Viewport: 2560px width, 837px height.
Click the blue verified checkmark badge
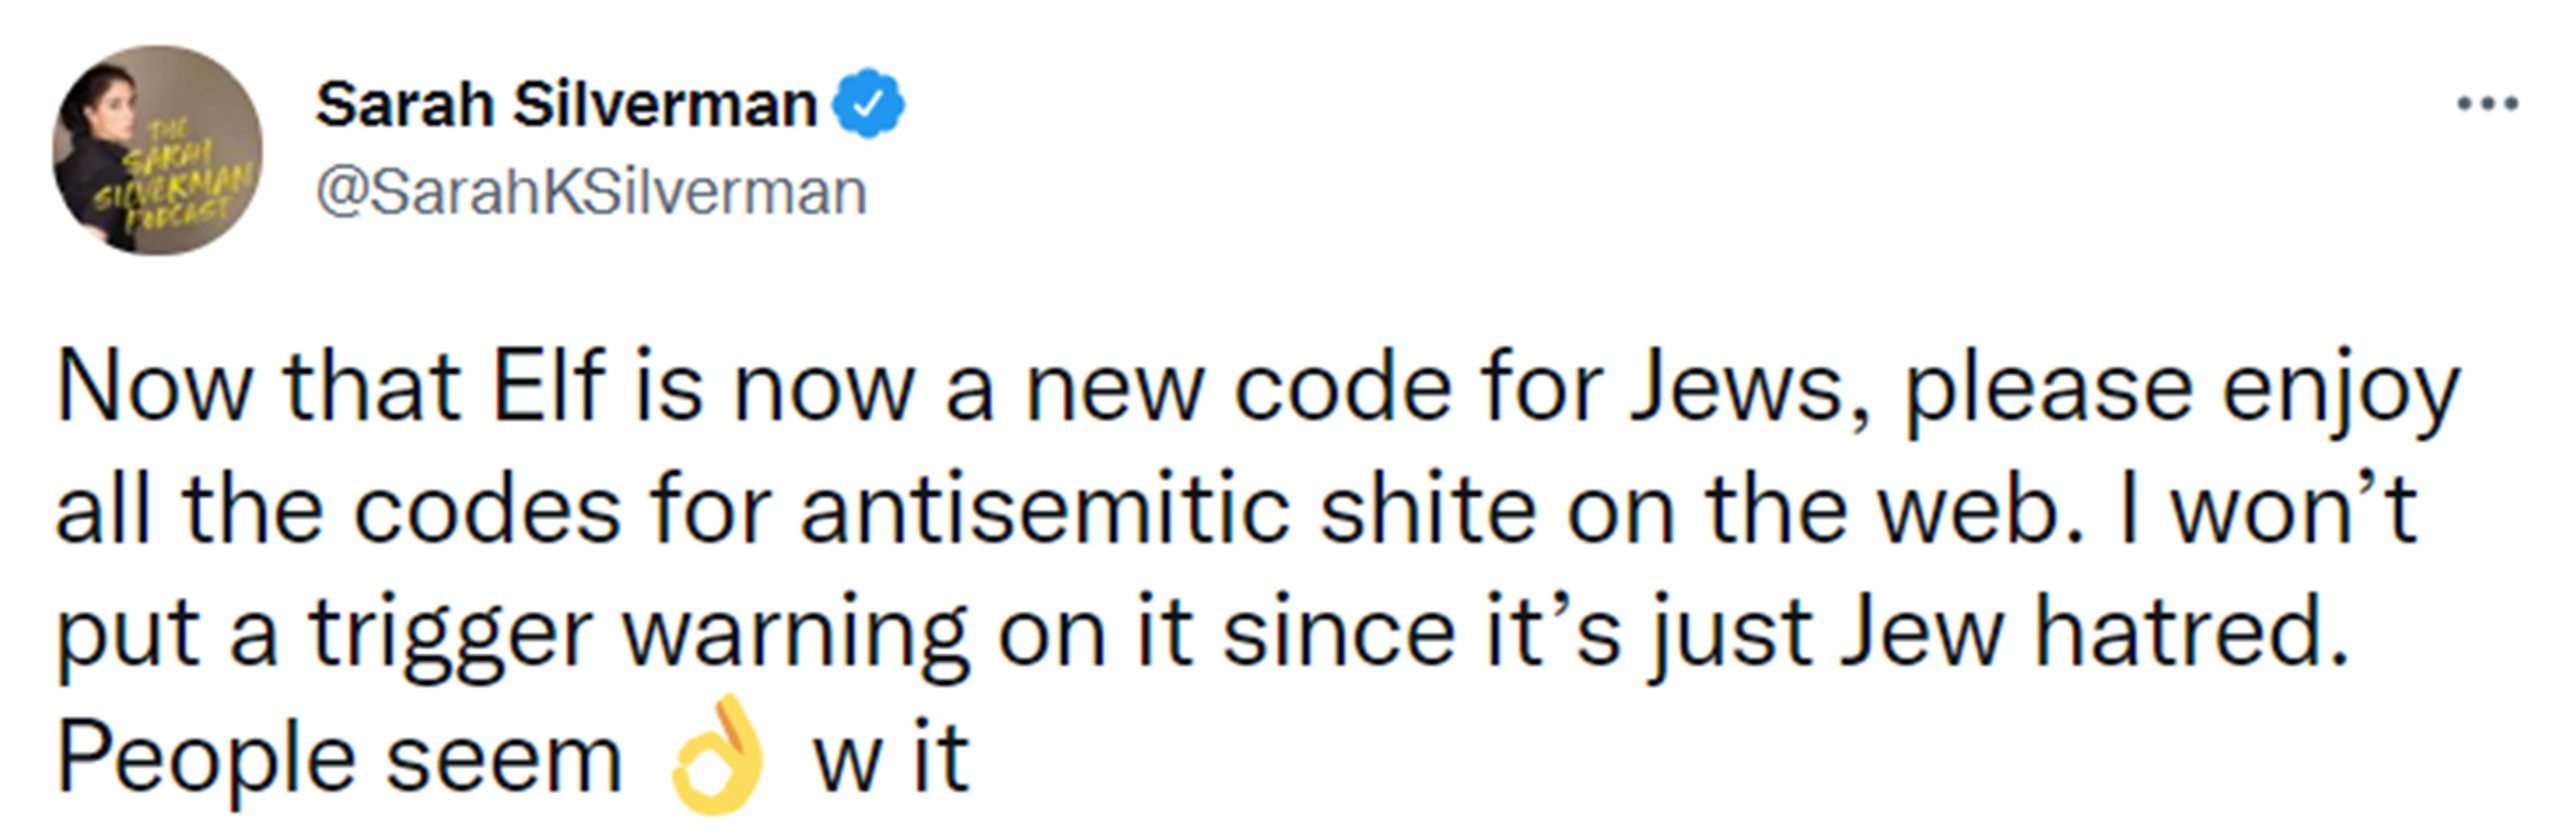(869, 104)
